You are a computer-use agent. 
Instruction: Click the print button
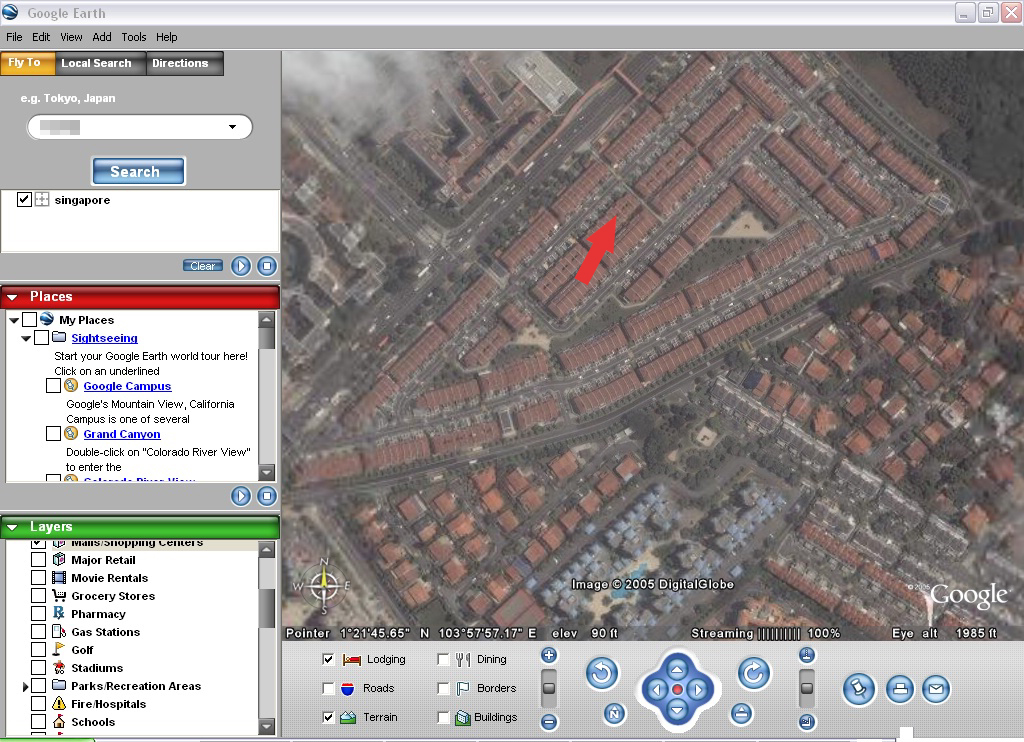click(x=900, y=689)
